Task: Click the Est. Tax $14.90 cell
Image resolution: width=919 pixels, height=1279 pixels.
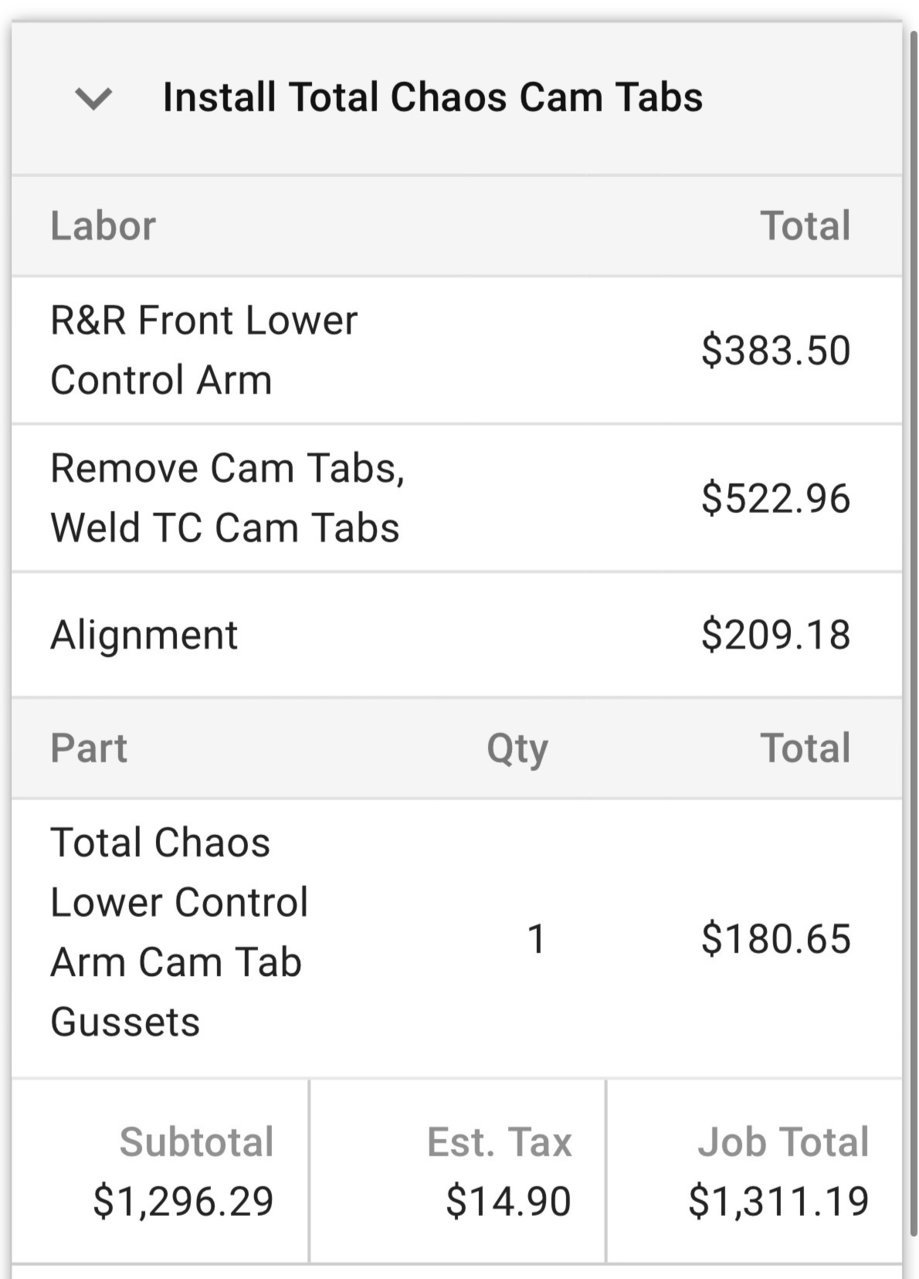Action: pyautogui.click(x=457, y=1171)
